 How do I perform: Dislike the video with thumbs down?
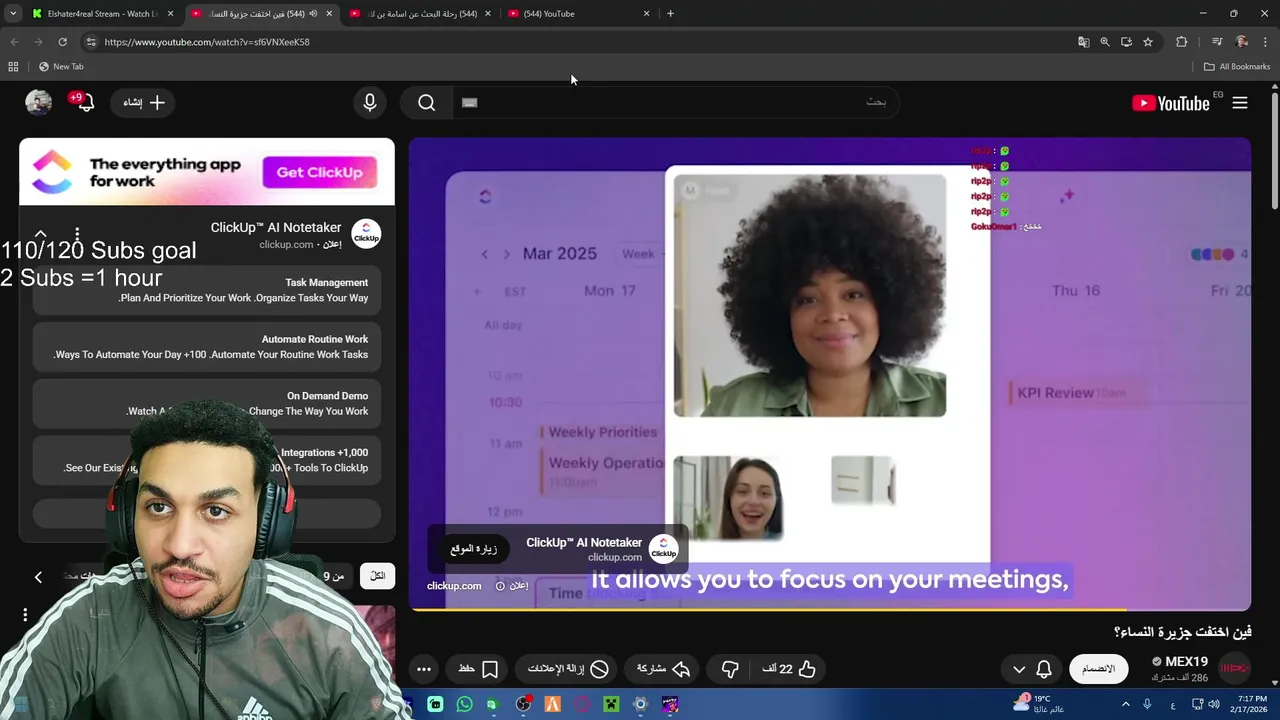[x=730, y=669]
